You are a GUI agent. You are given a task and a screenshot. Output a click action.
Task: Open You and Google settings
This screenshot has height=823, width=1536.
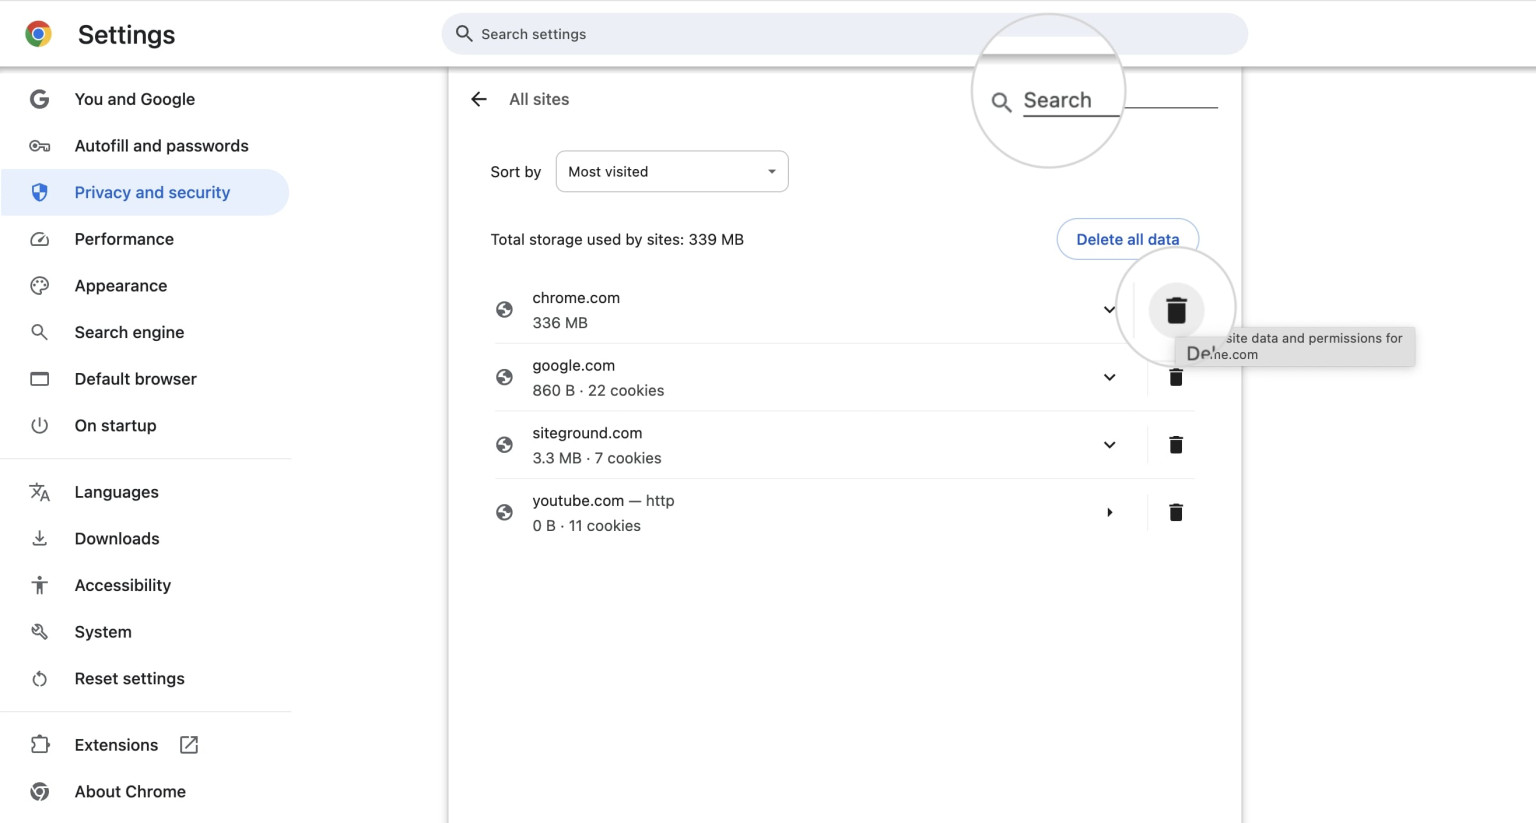[135, 99]
